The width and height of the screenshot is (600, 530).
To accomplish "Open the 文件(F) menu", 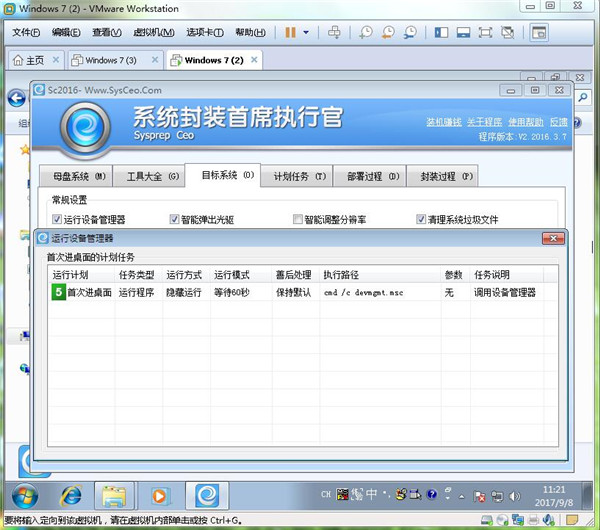I will coord(26,33).
